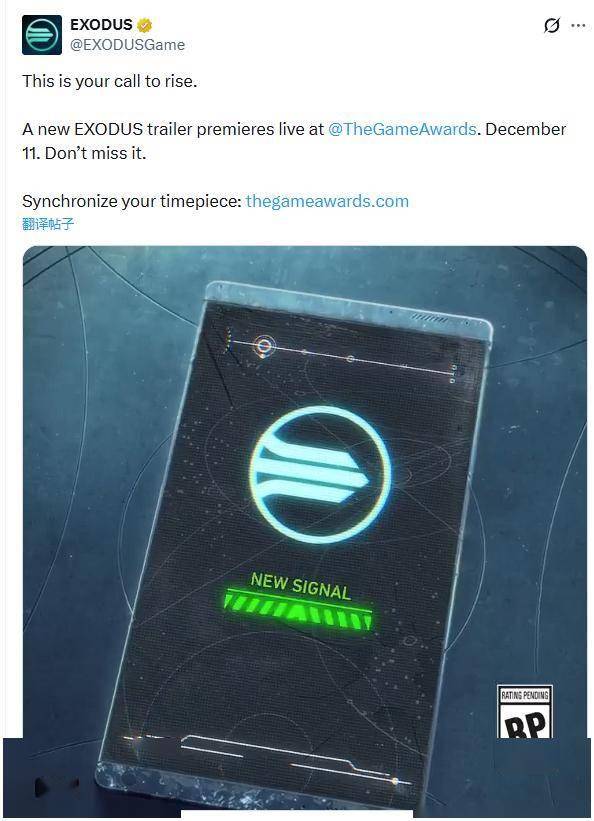The image size is (594, 821).
Task: Click the glowing dot at device bottom right
Action: (x=395, y=781)
